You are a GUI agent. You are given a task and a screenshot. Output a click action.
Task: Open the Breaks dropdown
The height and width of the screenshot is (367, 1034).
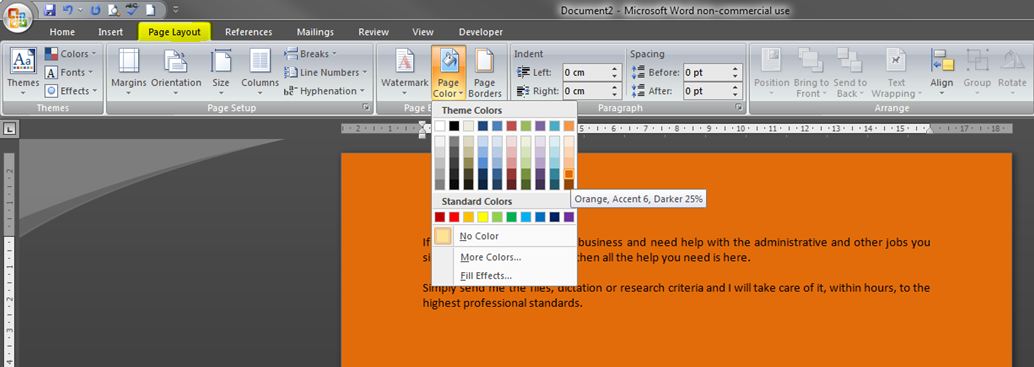(310, 54)
